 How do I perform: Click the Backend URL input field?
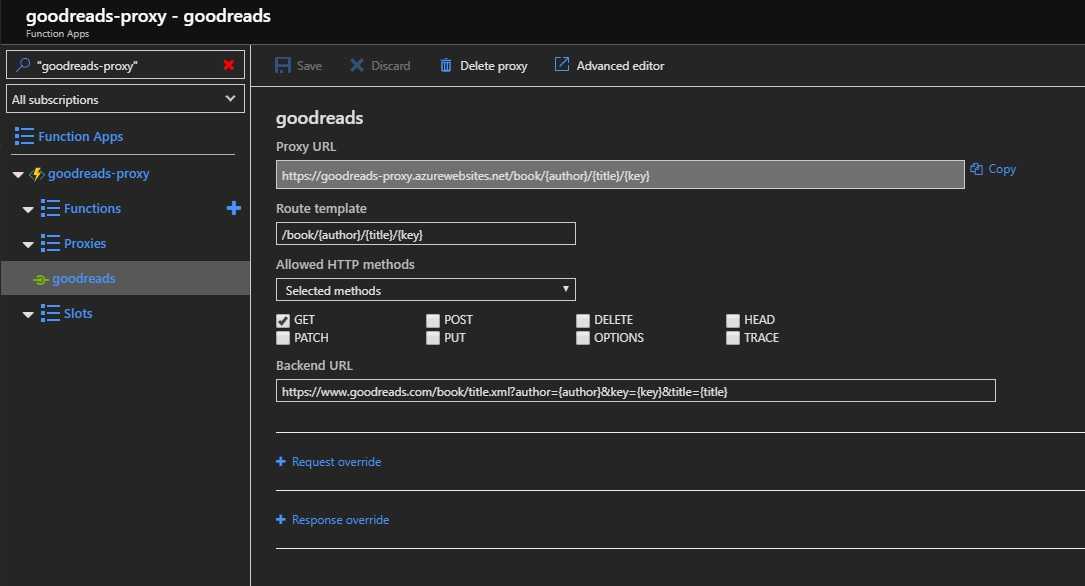coord(635,391)
